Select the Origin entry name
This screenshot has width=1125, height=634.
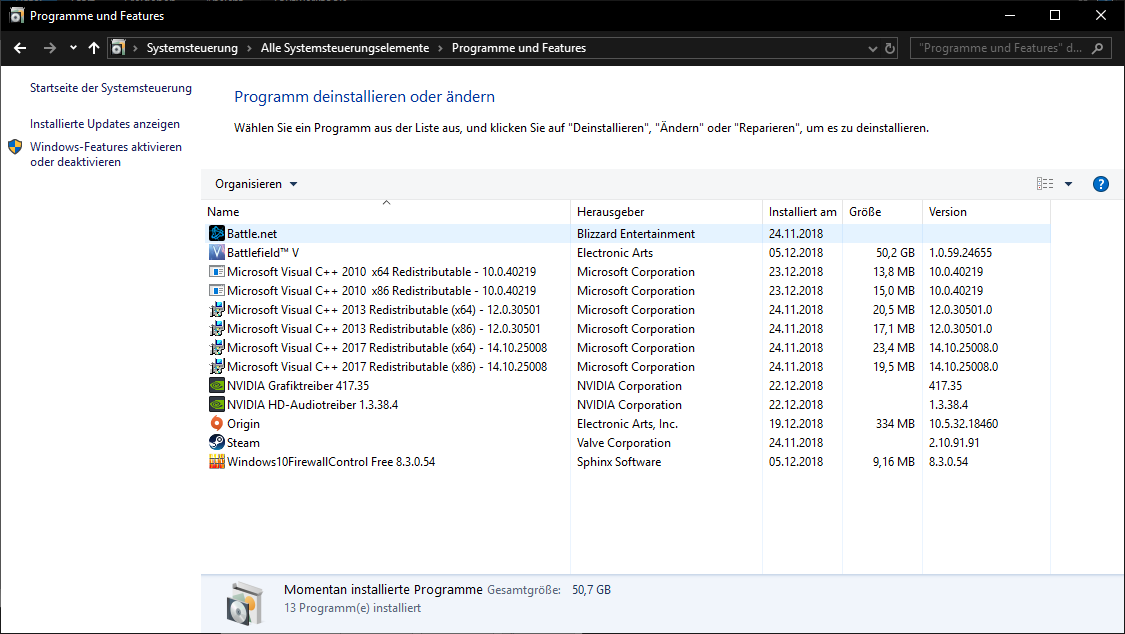coord(243,424)
